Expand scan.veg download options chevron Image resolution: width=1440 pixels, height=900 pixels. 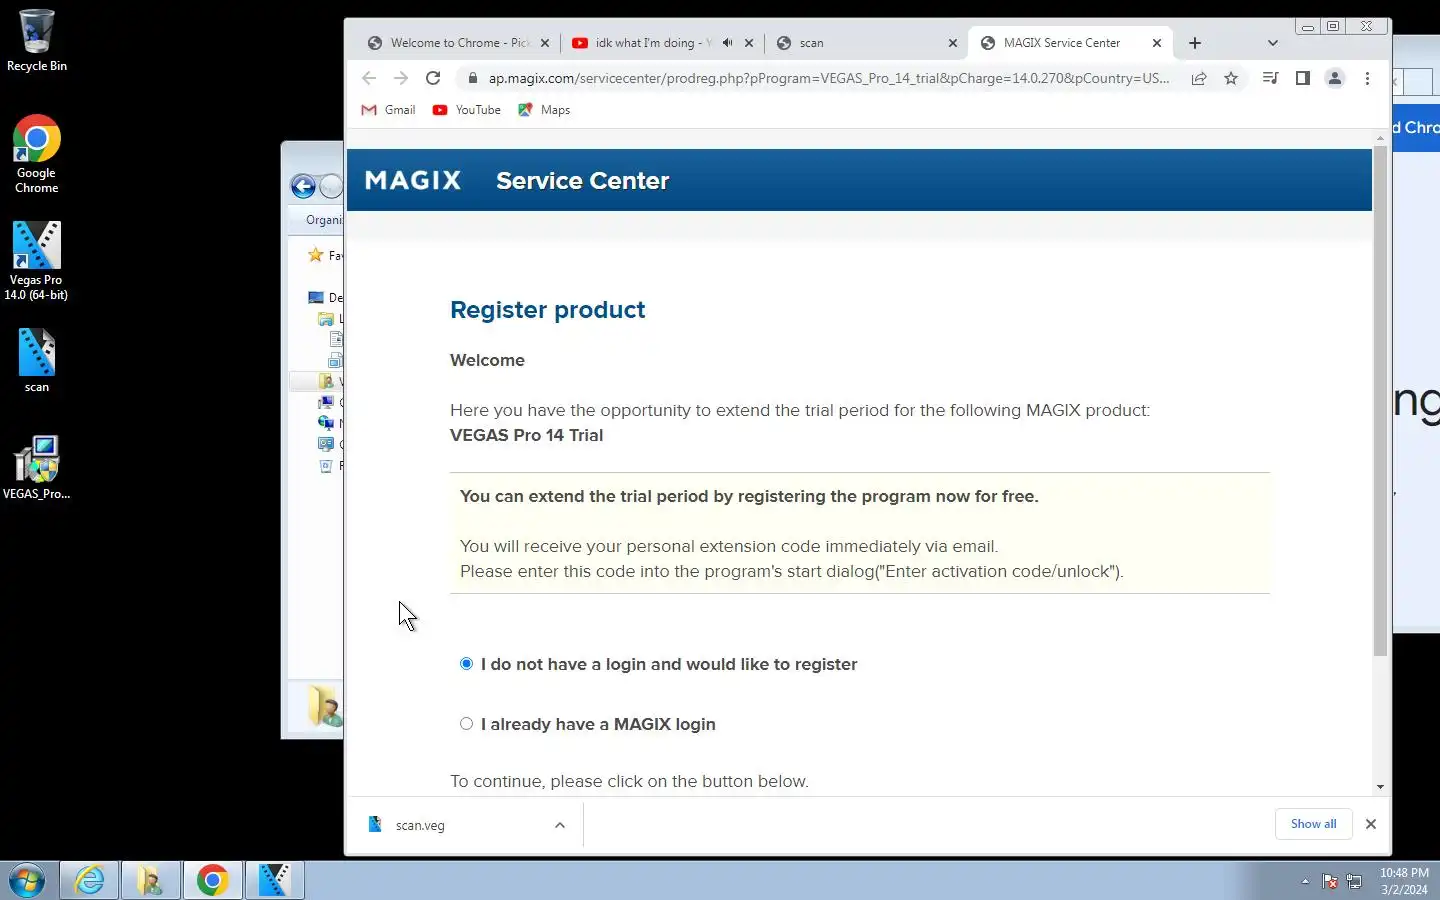(560, 825)
